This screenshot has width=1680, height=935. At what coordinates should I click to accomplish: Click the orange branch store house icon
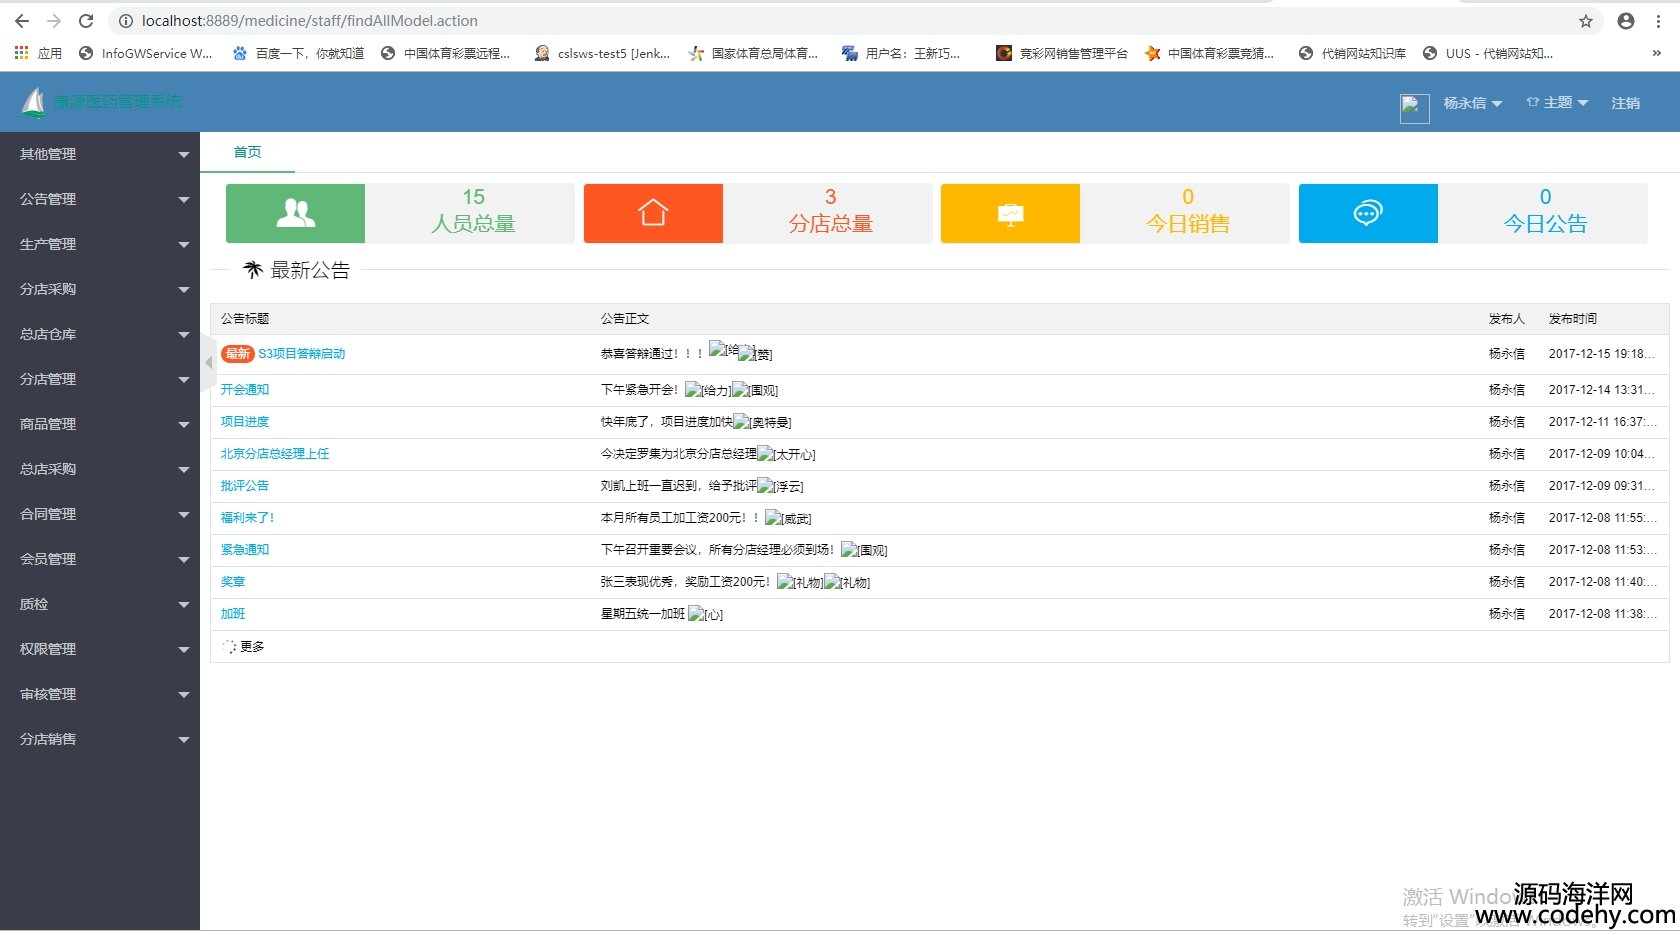(653, 213)
